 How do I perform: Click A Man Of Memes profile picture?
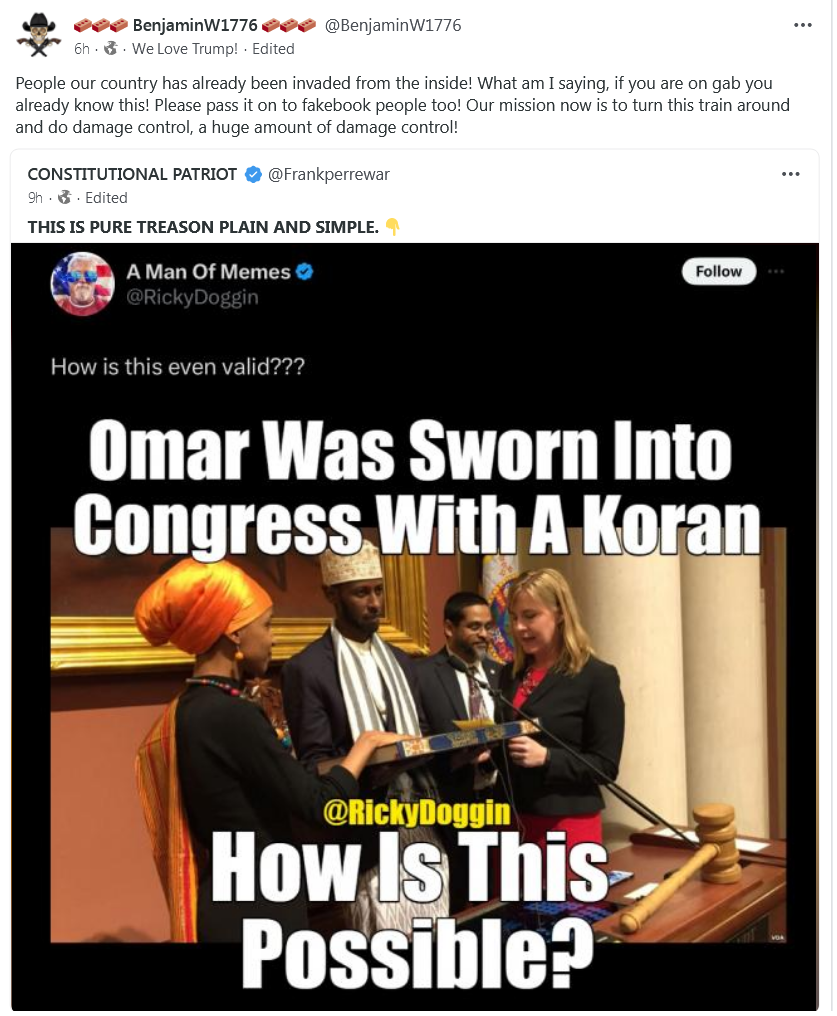point(82,284)
